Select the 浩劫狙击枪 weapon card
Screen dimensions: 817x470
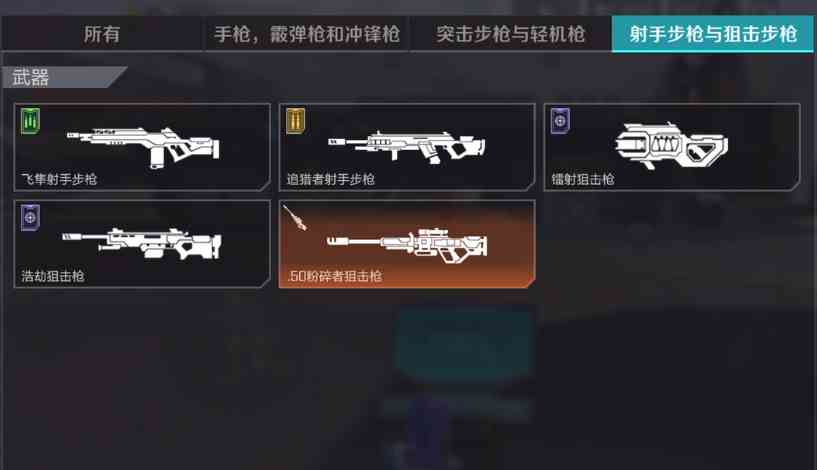pyautogui.click(x=142, y=244)
